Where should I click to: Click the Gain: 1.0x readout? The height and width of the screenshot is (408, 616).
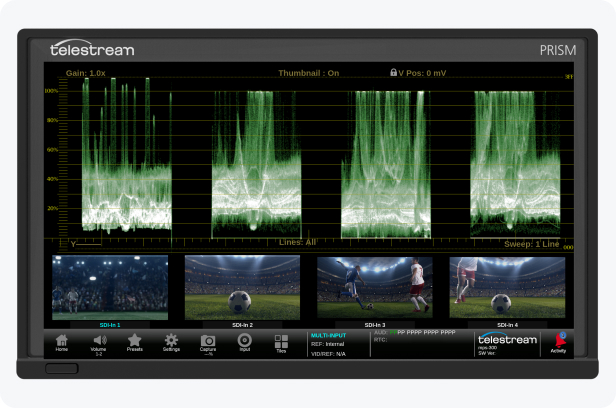point(86,73)
